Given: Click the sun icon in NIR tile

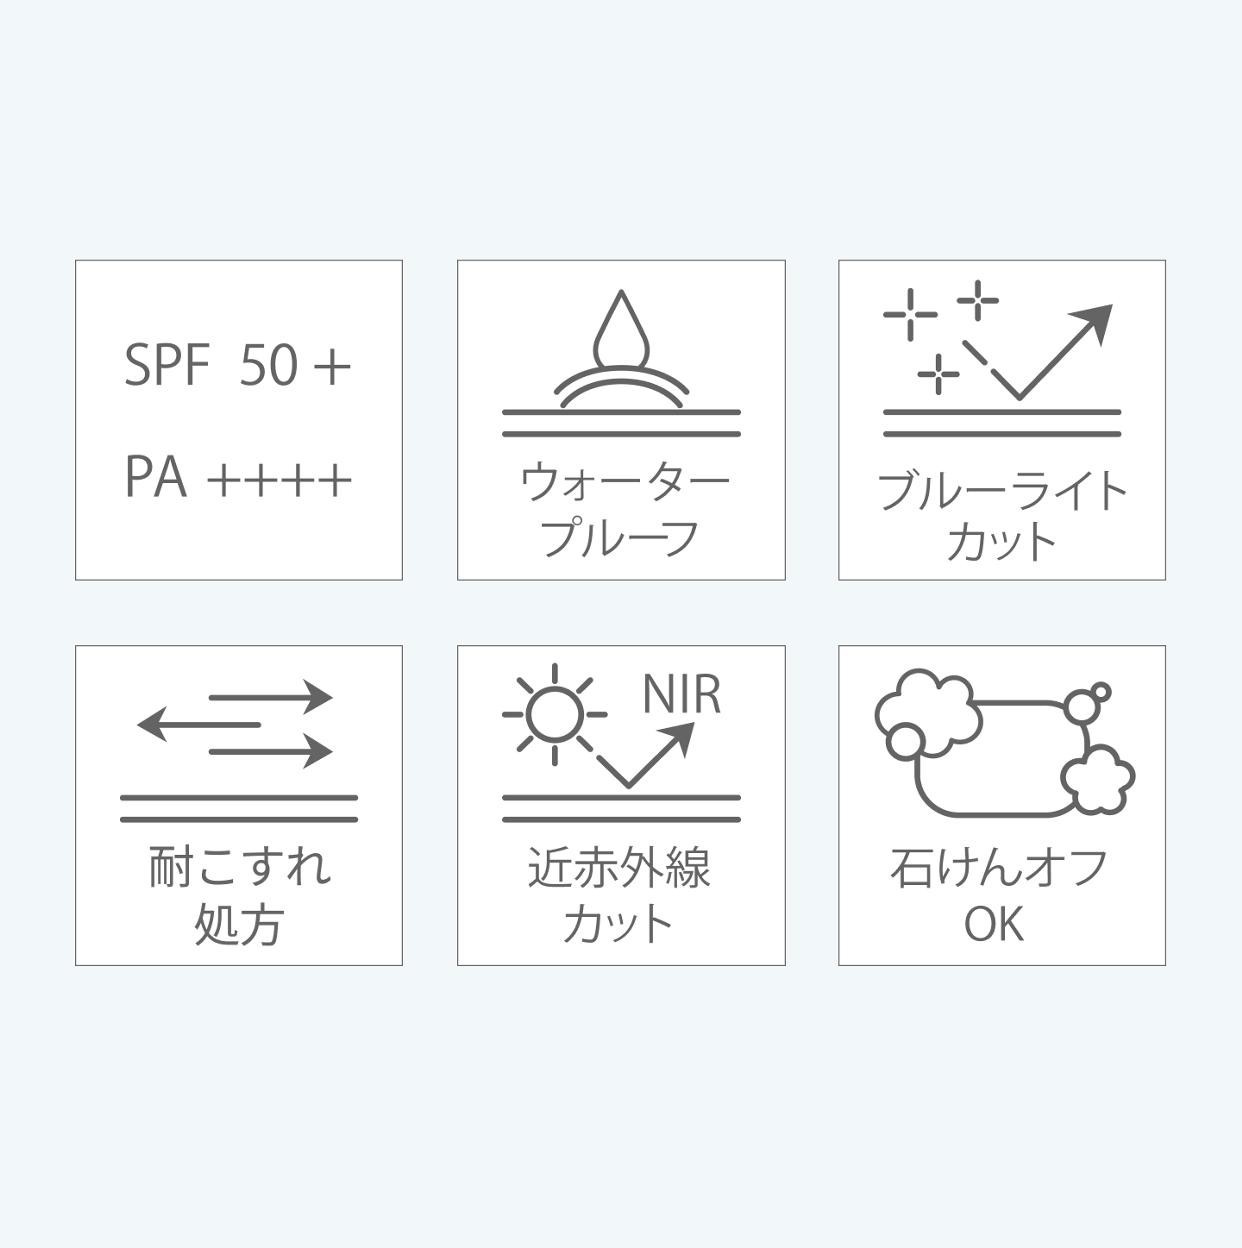Looking at the screenshot, I should (x=554, y=714).
